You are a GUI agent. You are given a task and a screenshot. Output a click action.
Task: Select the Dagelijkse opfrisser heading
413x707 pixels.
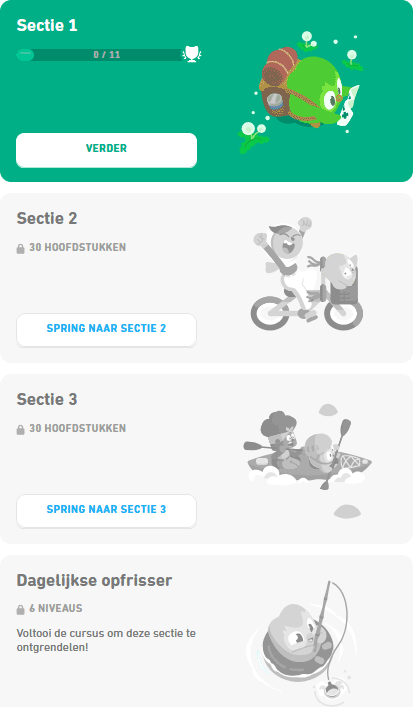[94, 580]
